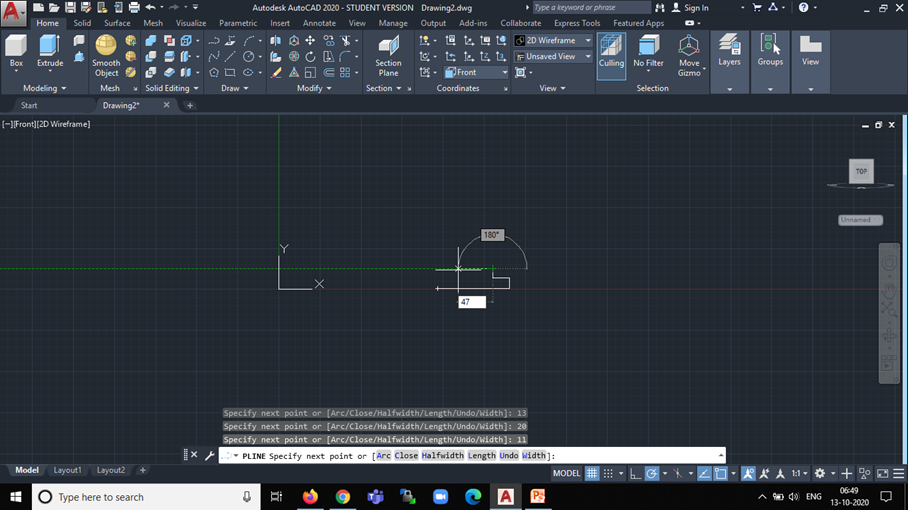This screenshot has width=908, height=510.
Task: Select the Box solid tool
Action: (16, 52)
